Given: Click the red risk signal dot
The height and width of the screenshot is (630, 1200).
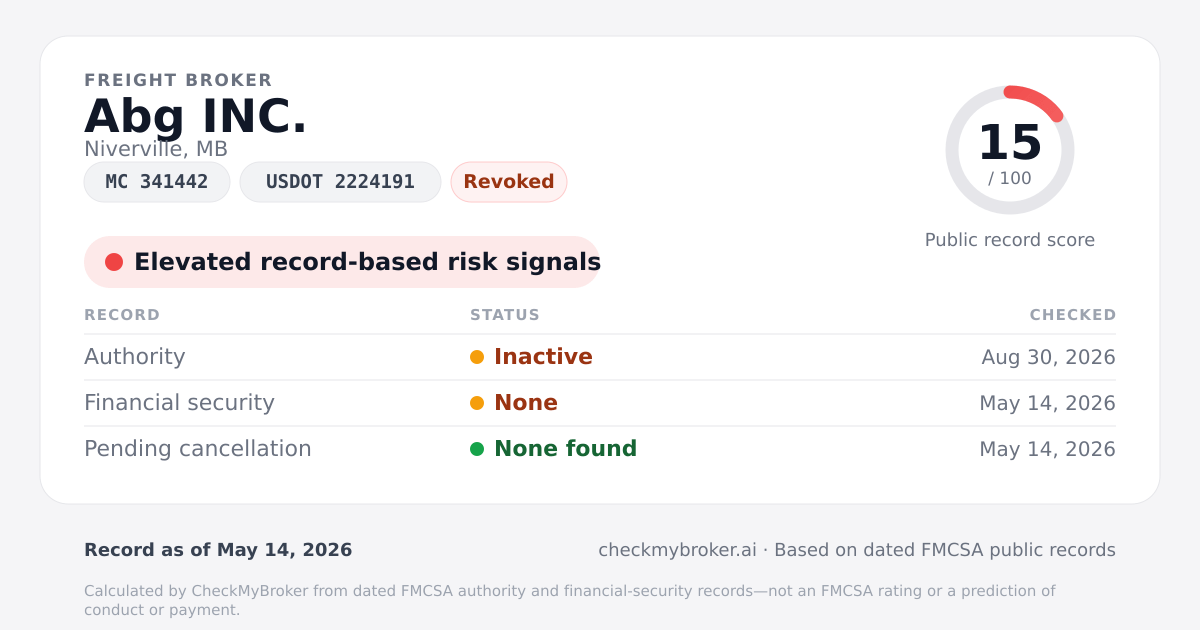Looking at the screenshot, I should [114, 262].
